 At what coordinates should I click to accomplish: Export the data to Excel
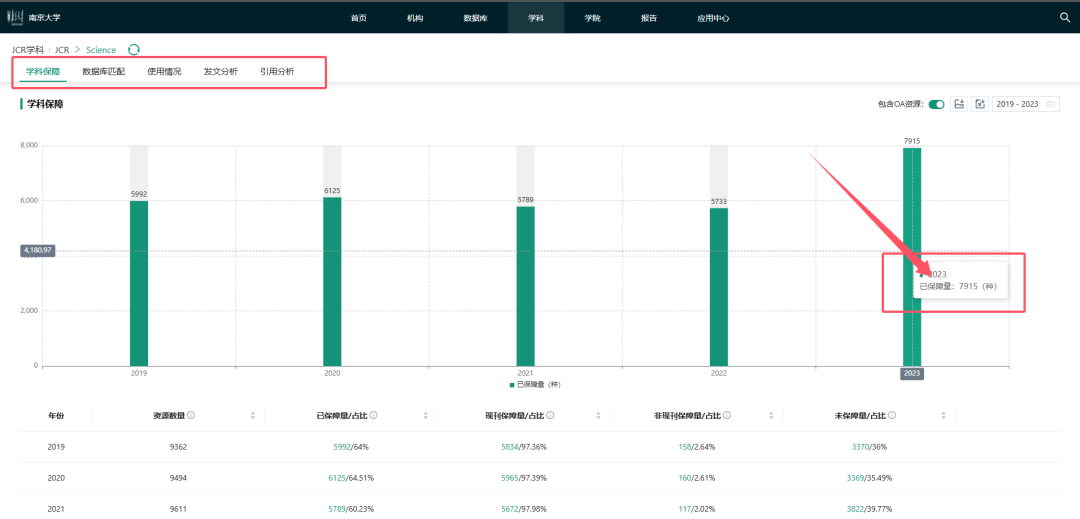[x=980, y=104]
